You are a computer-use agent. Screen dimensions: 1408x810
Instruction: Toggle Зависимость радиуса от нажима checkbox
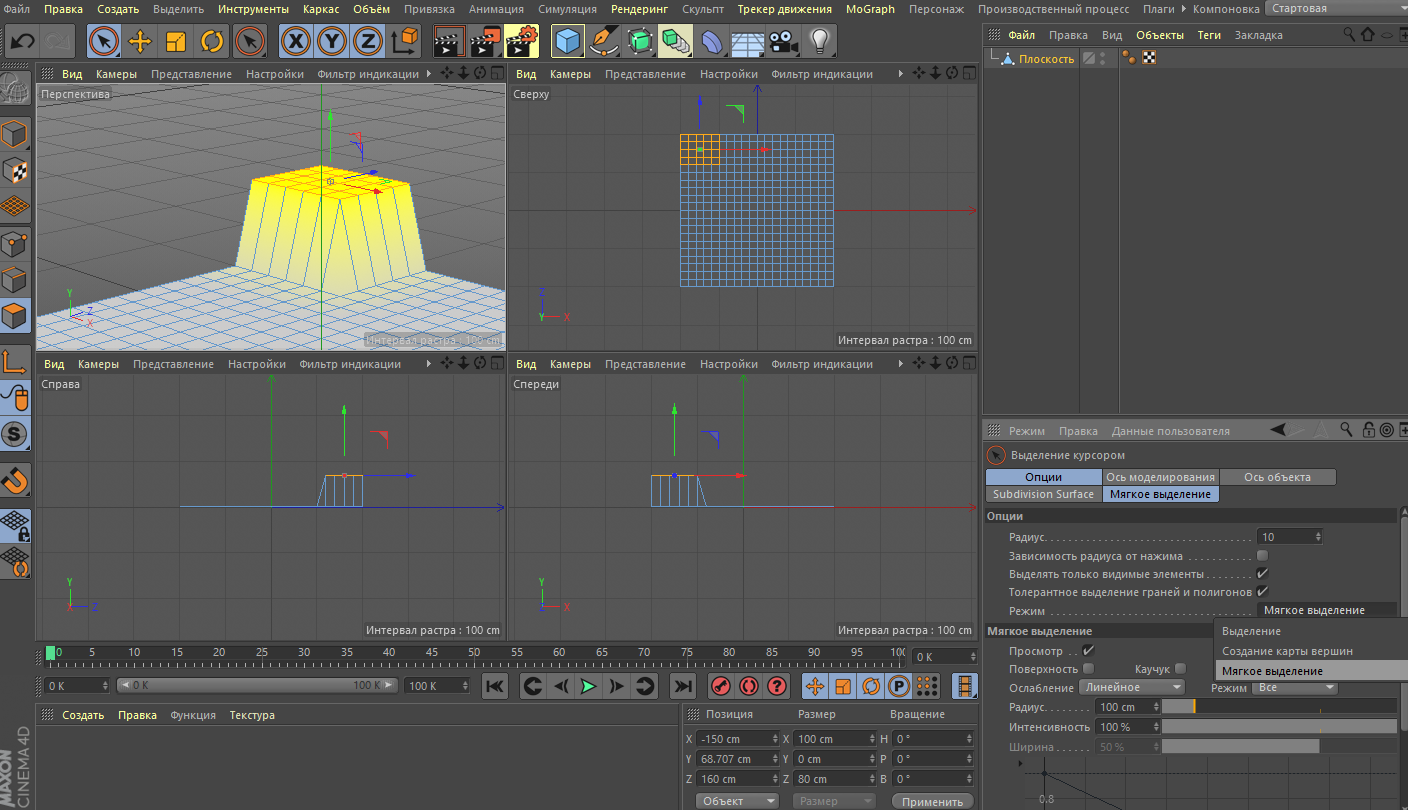[x=1262, y=556]
